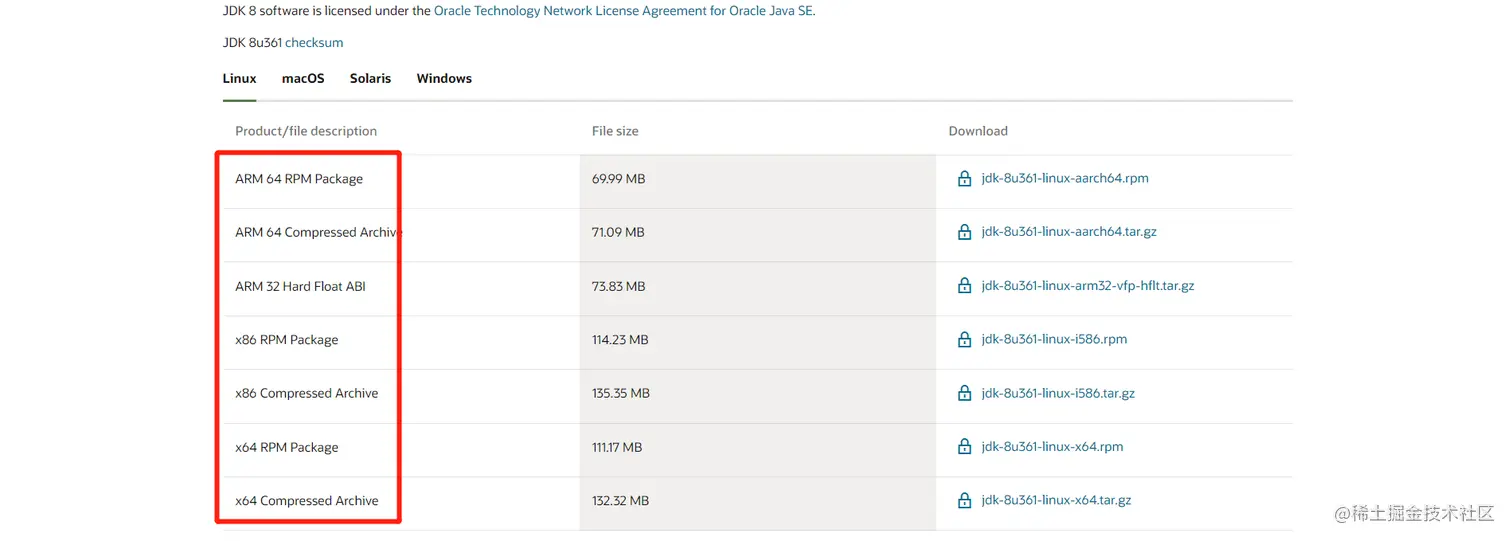Download jdk-8u361-linux-x64.rpm package
This screenshot has width=1512, height=541.
pos(1052,447)
